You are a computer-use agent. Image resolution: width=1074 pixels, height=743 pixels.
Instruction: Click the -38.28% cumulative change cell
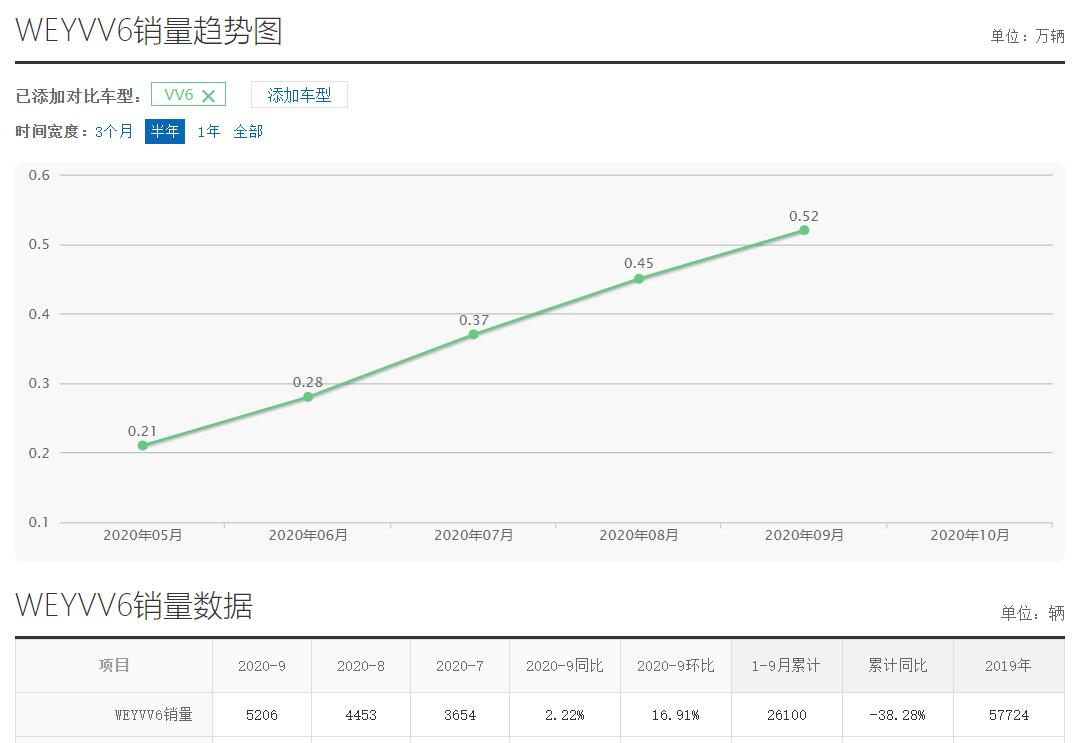(x=897, y=715)
